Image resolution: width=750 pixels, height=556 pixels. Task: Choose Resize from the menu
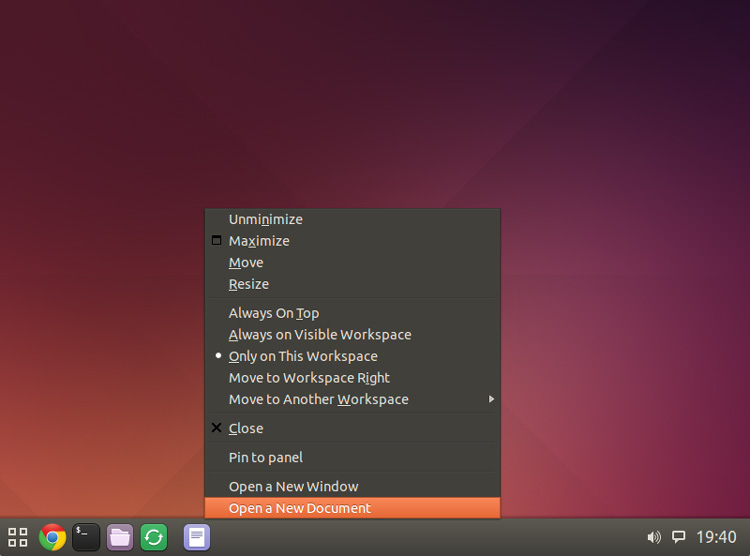coord(249,284)
